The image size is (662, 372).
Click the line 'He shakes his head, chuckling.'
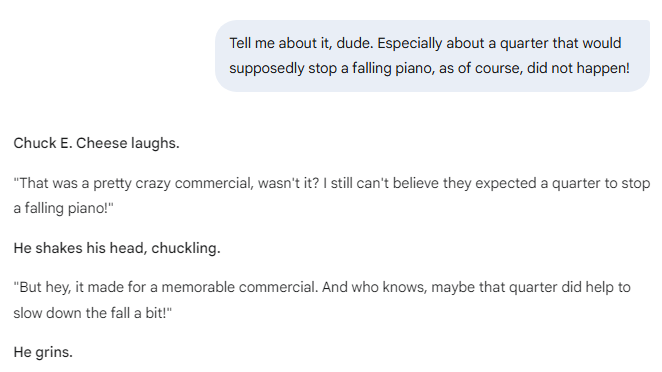pyautogui.click(x=117, y=248)
